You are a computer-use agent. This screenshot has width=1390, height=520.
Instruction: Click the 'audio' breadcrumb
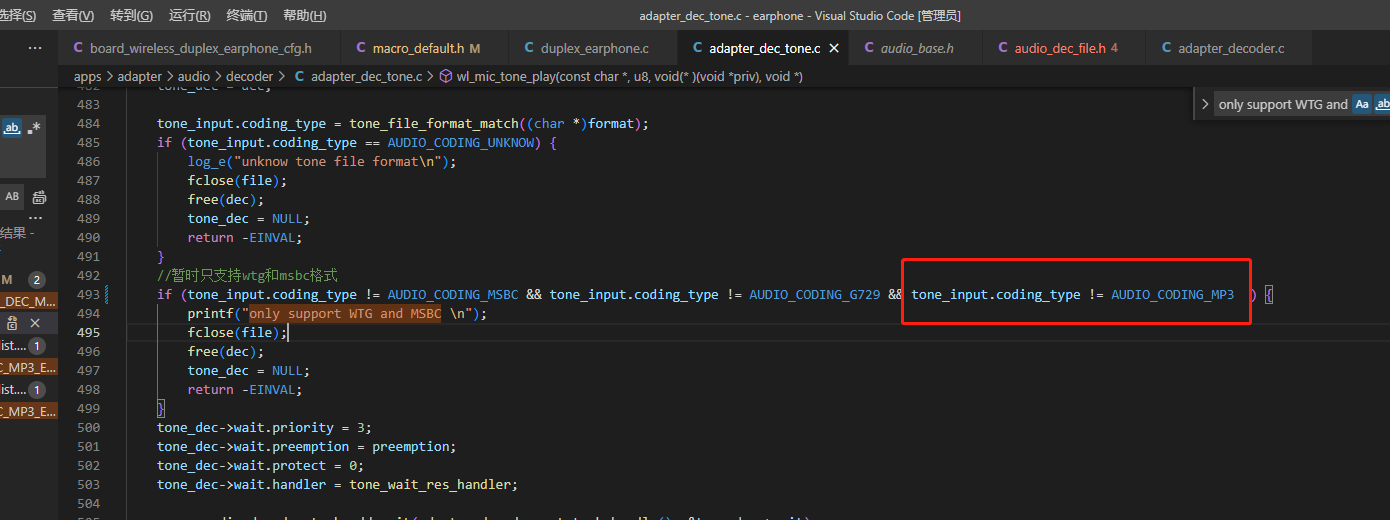[194, 76]
